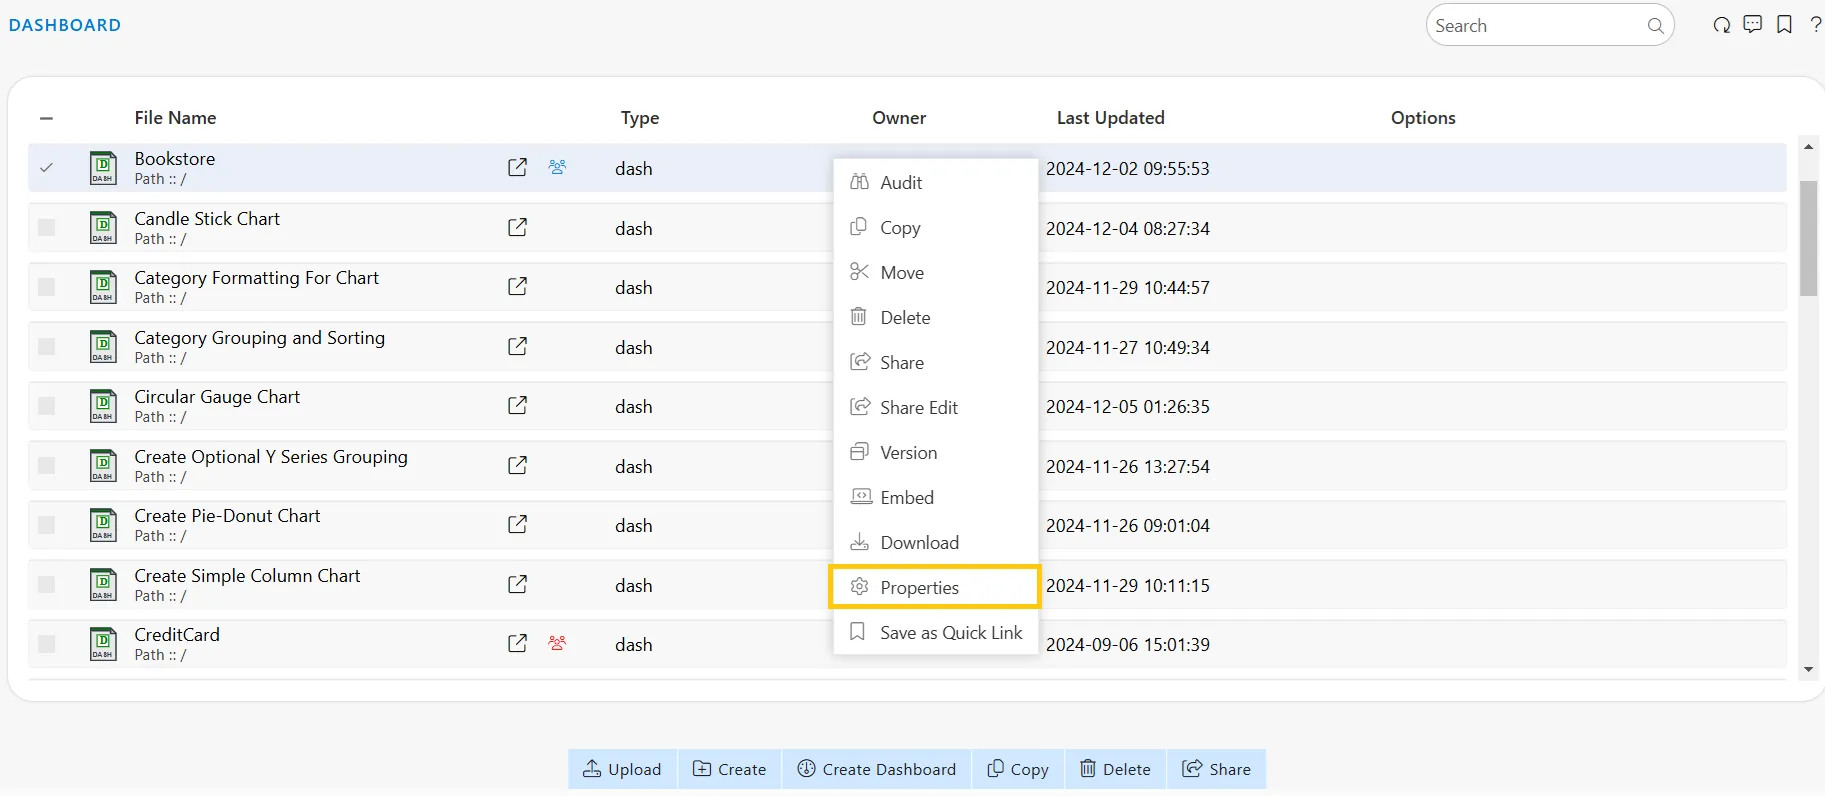Image resolution: width=1825 pixels, height=796 pixels.
Task: Click the Circular Gauge Chart file icon
Action: pyautogui.click(x=103, y=406)
